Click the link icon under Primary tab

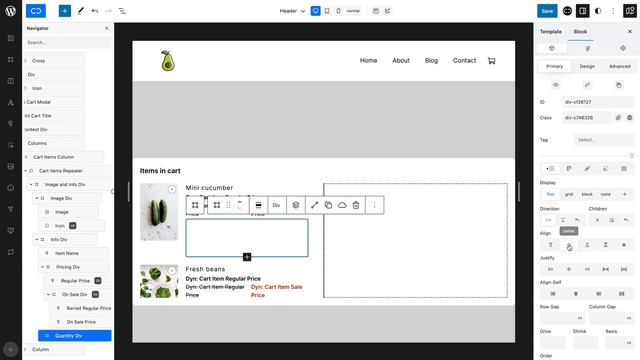(587, 85)
